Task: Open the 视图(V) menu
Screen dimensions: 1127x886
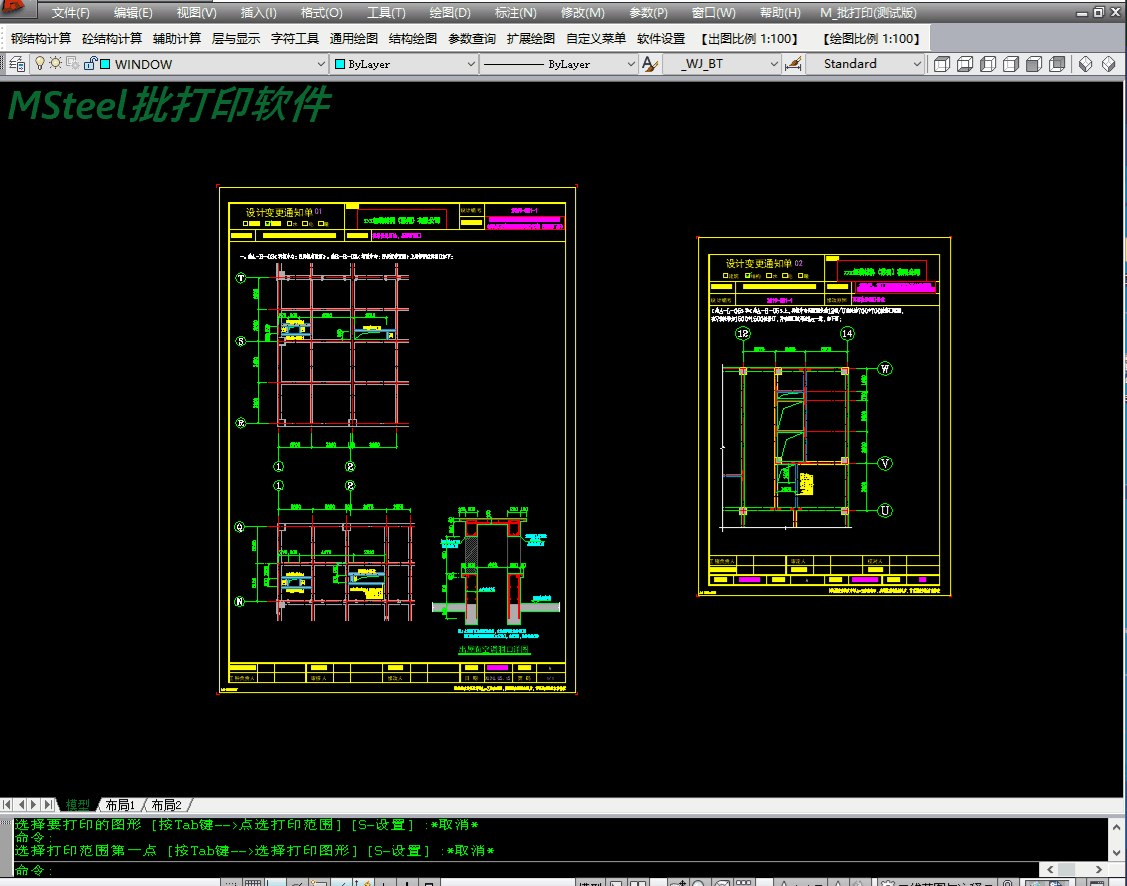Action: 196,13
